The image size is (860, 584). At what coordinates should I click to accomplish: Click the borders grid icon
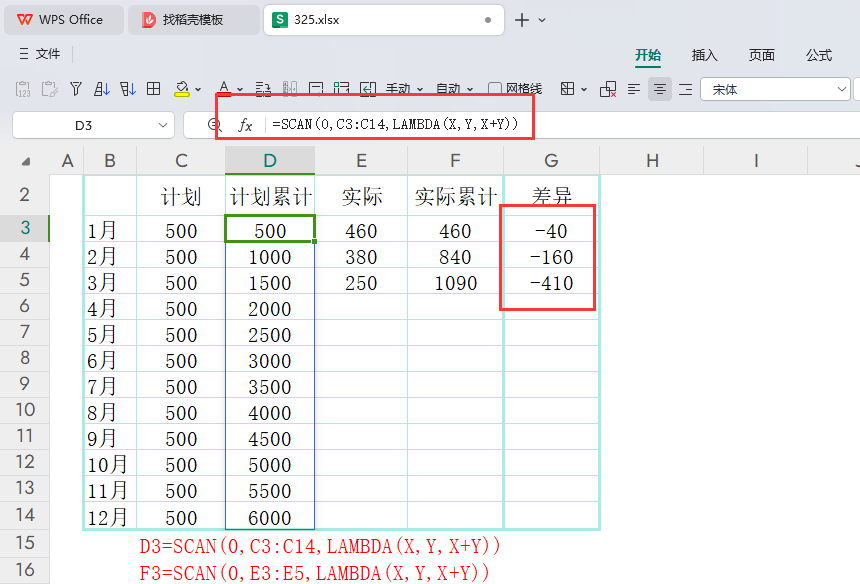pos(568,89)
